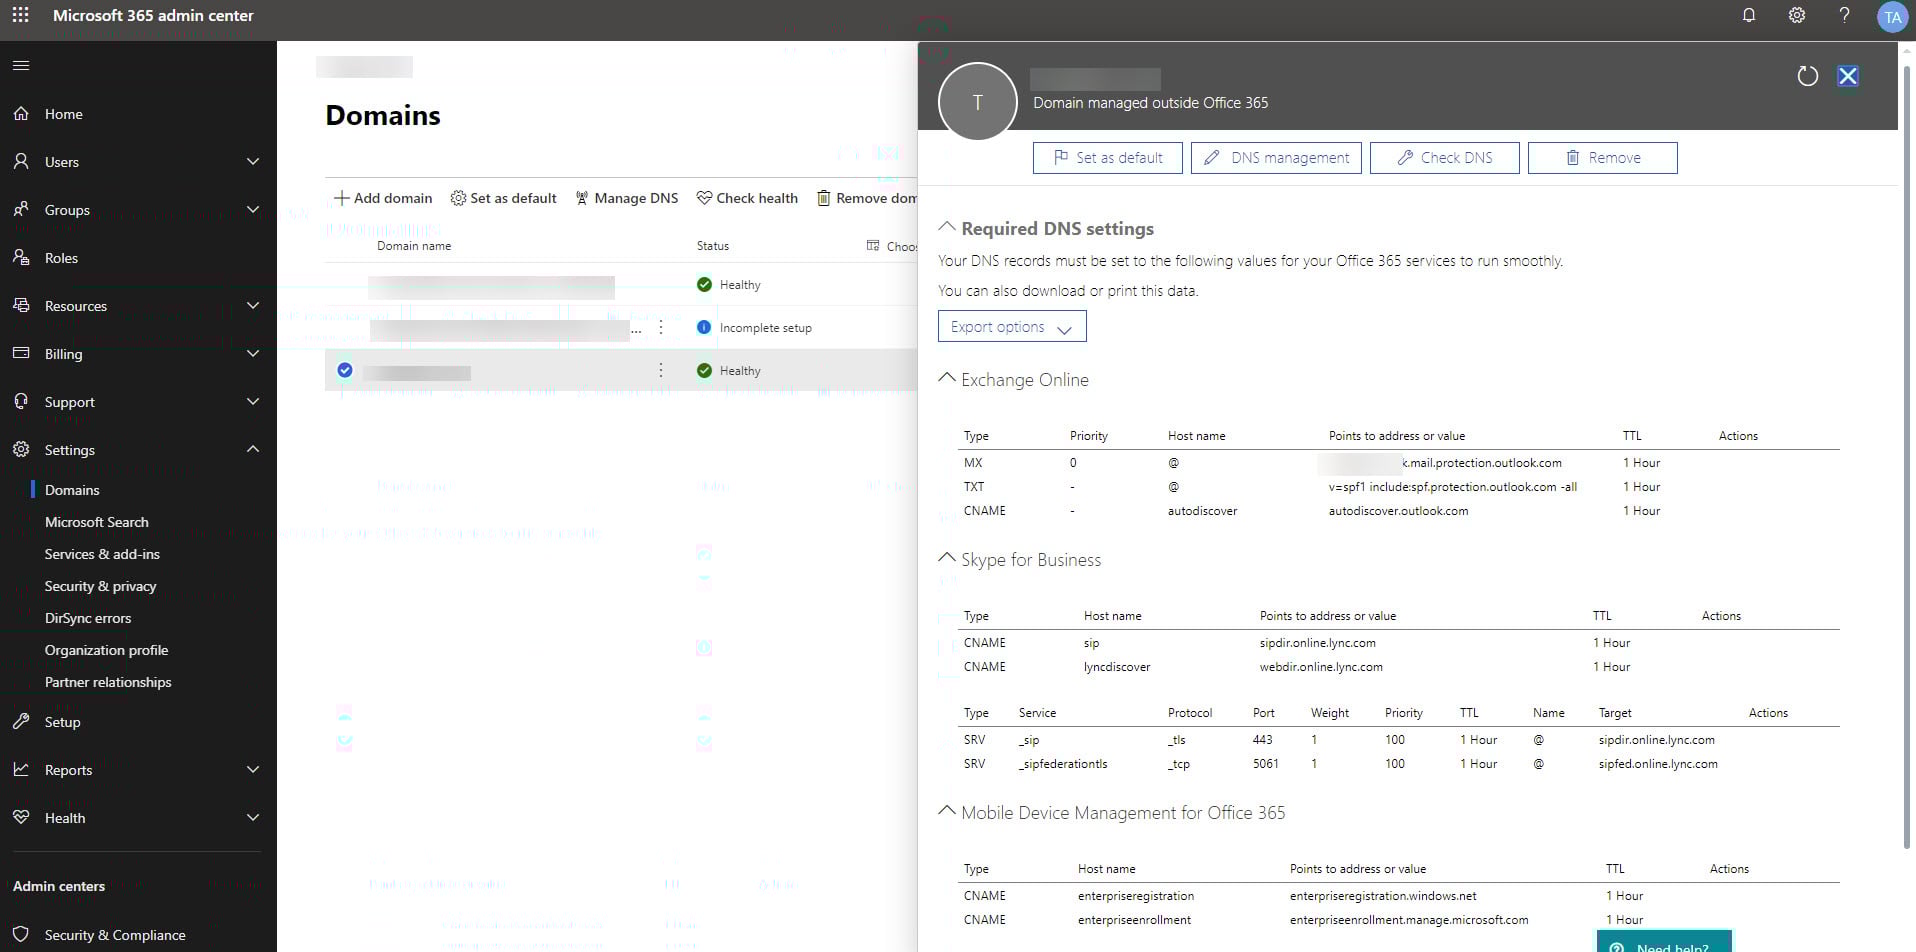Collapse the sidebar with the hamburger icon

point(20,65)
